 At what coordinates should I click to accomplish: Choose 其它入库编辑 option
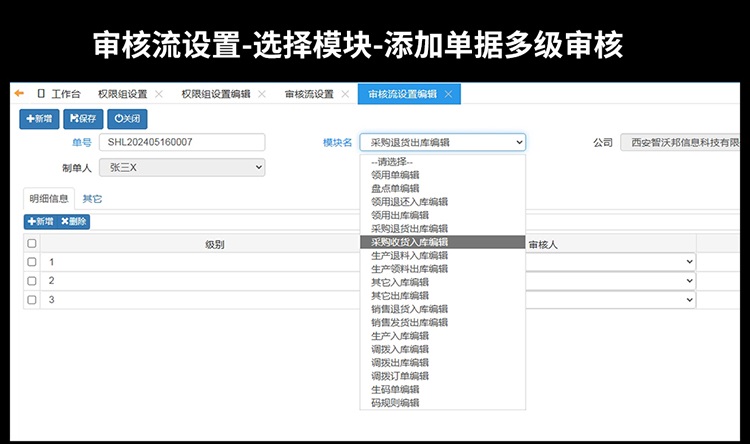click(442, 282)
